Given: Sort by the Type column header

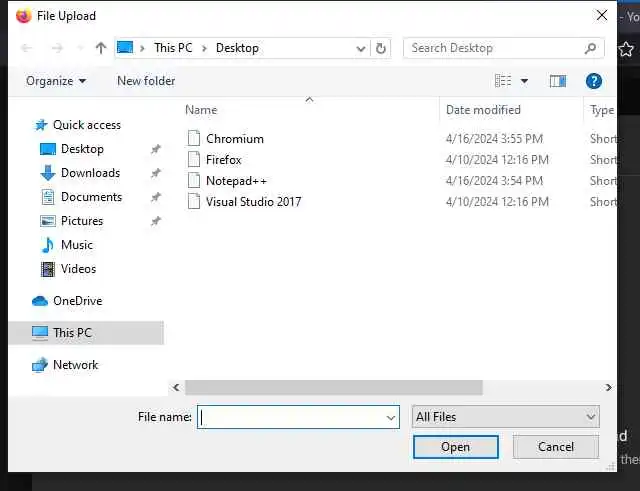Looking at the screenshot, I should [x=602, y=110].
